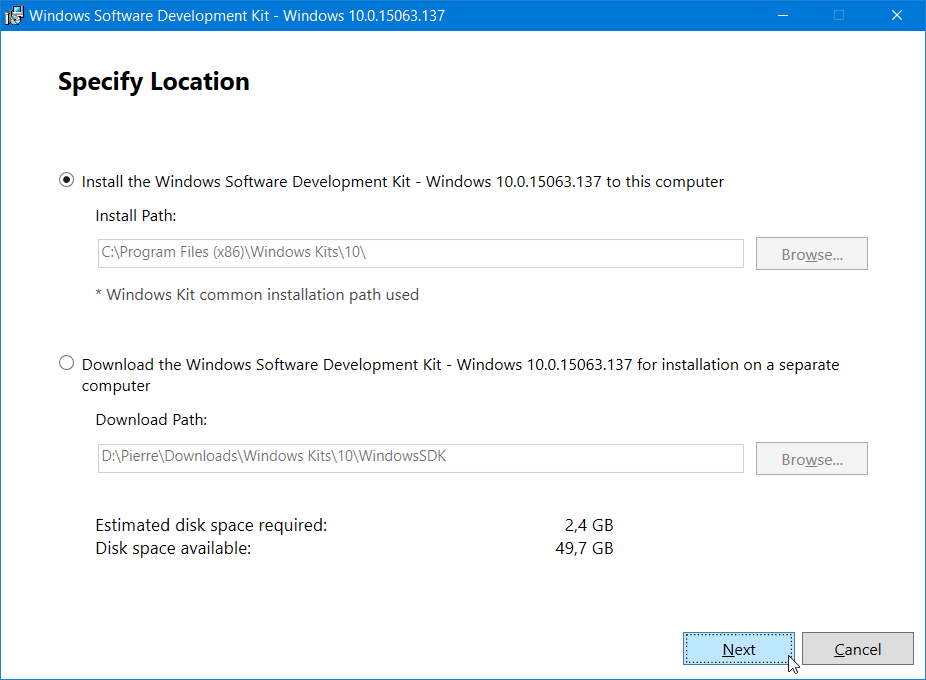Click the installer icon in the title bar
This screenshot has height=680, width=926.
[x=13, y=15]
